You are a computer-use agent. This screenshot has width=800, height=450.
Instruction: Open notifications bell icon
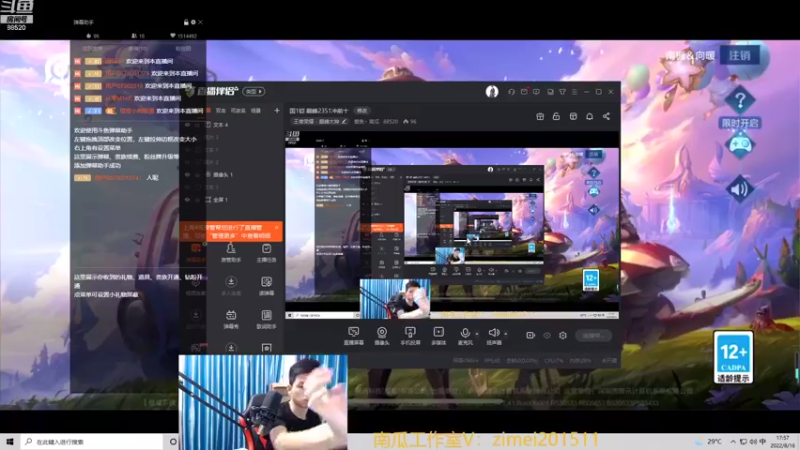pyautogui.click(x=589, y=116)
